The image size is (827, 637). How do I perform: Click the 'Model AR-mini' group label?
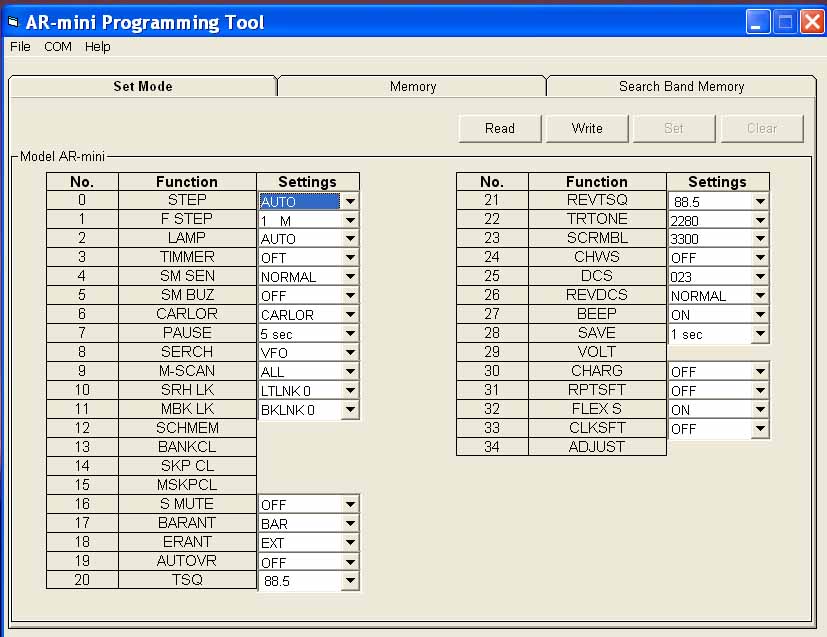point(62,156)
